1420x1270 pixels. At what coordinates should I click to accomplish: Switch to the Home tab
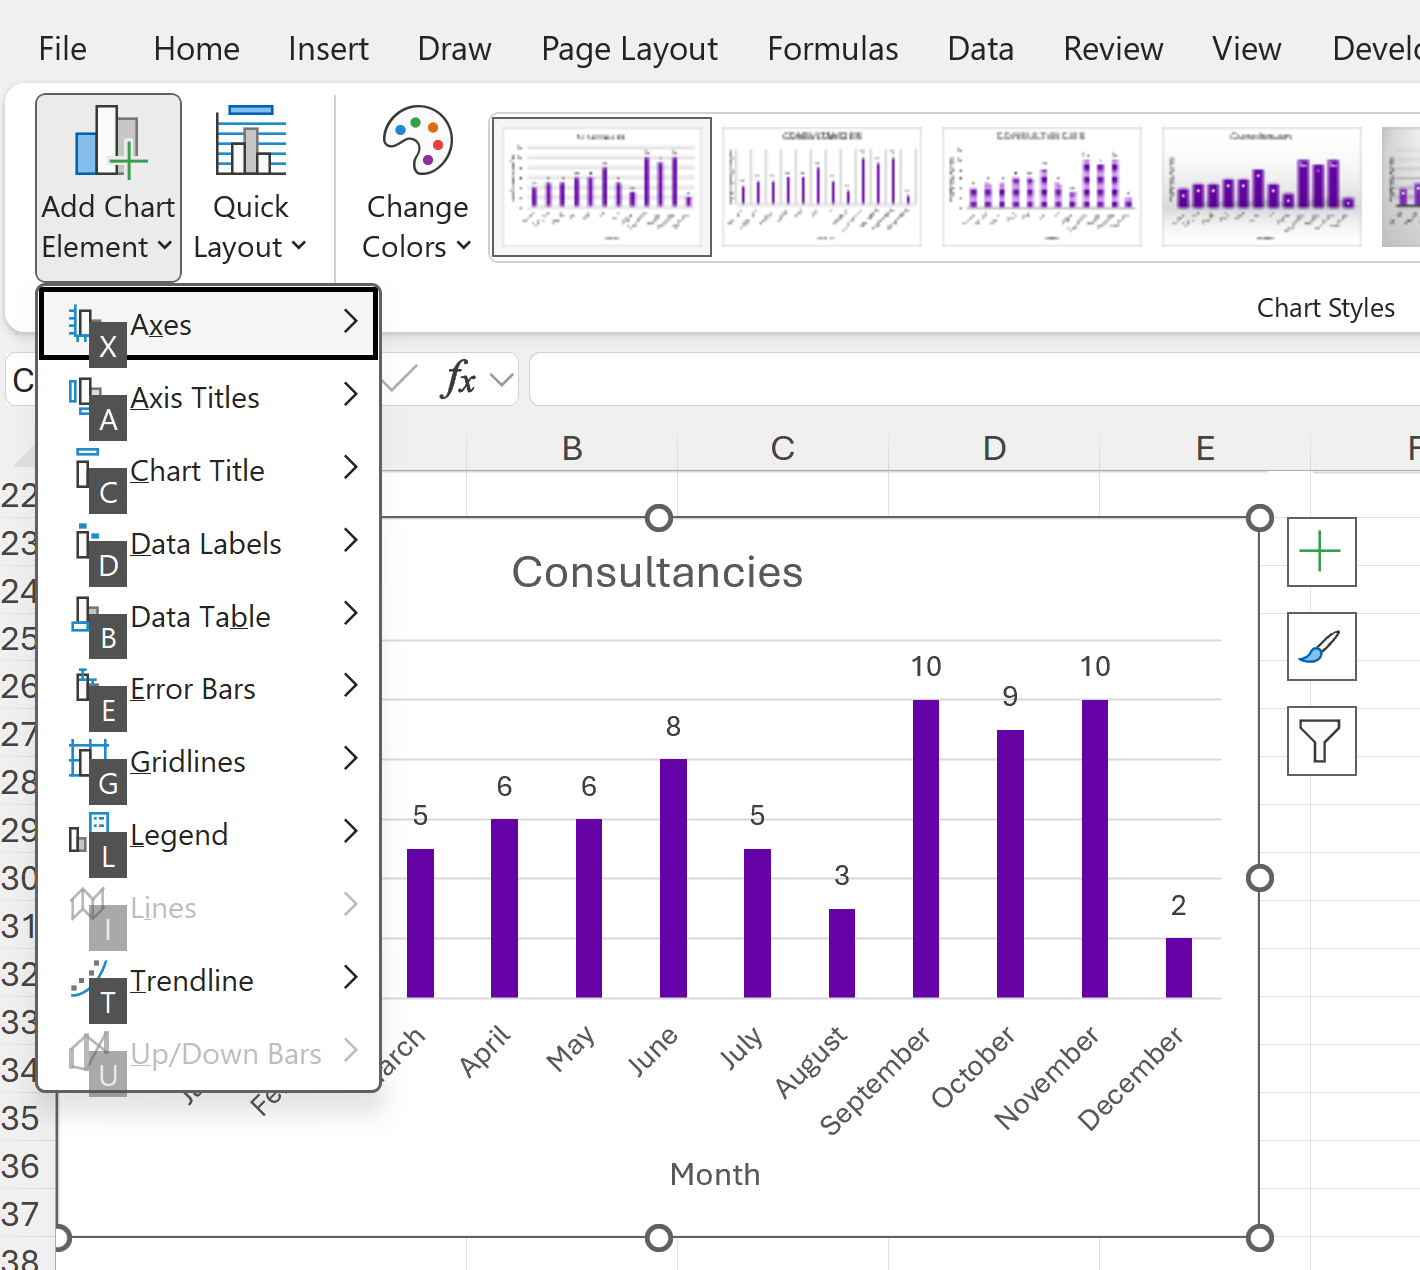pyautogui.click(x=196, y=49)
